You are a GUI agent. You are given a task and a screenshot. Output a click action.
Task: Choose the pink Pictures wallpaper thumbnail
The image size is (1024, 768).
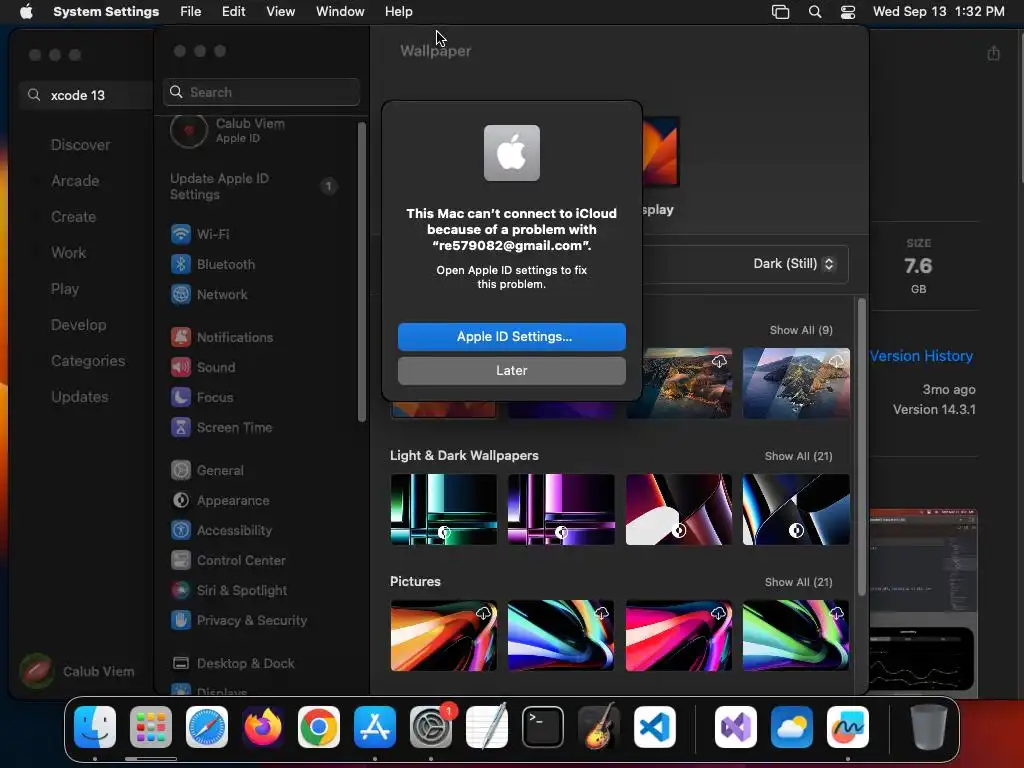pyautogui.click(x=679, y=635)
